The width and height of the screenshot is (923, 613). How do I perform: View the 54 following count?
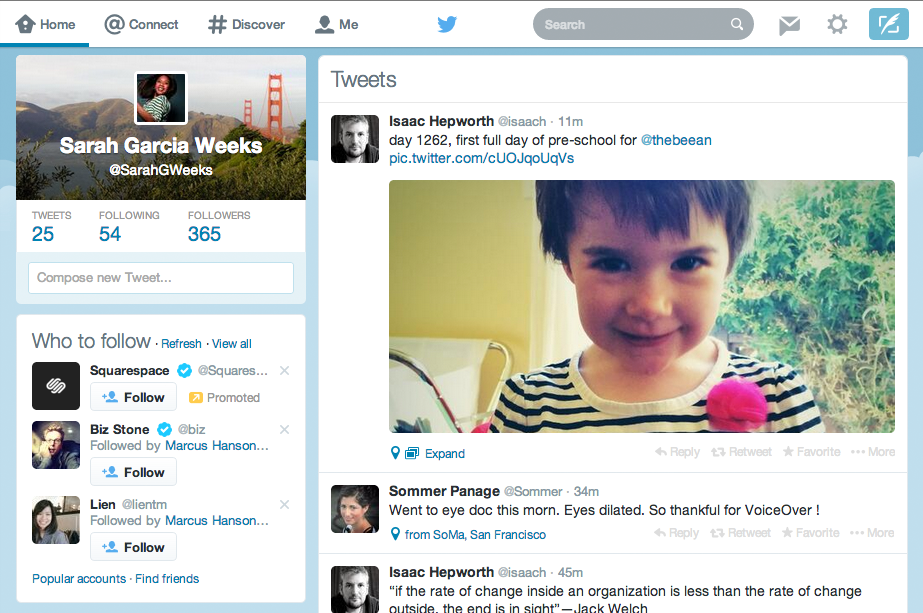tap(110, 234)
